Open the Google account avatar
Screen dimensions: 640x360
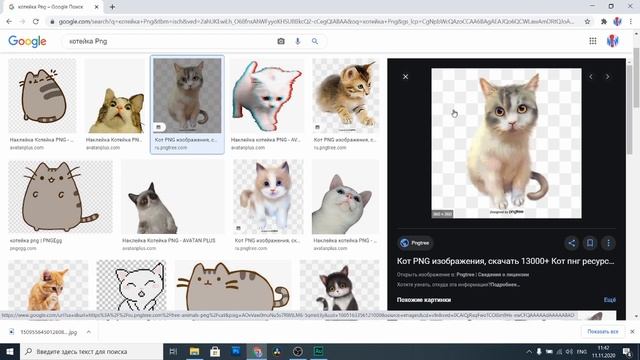[612, 41]
